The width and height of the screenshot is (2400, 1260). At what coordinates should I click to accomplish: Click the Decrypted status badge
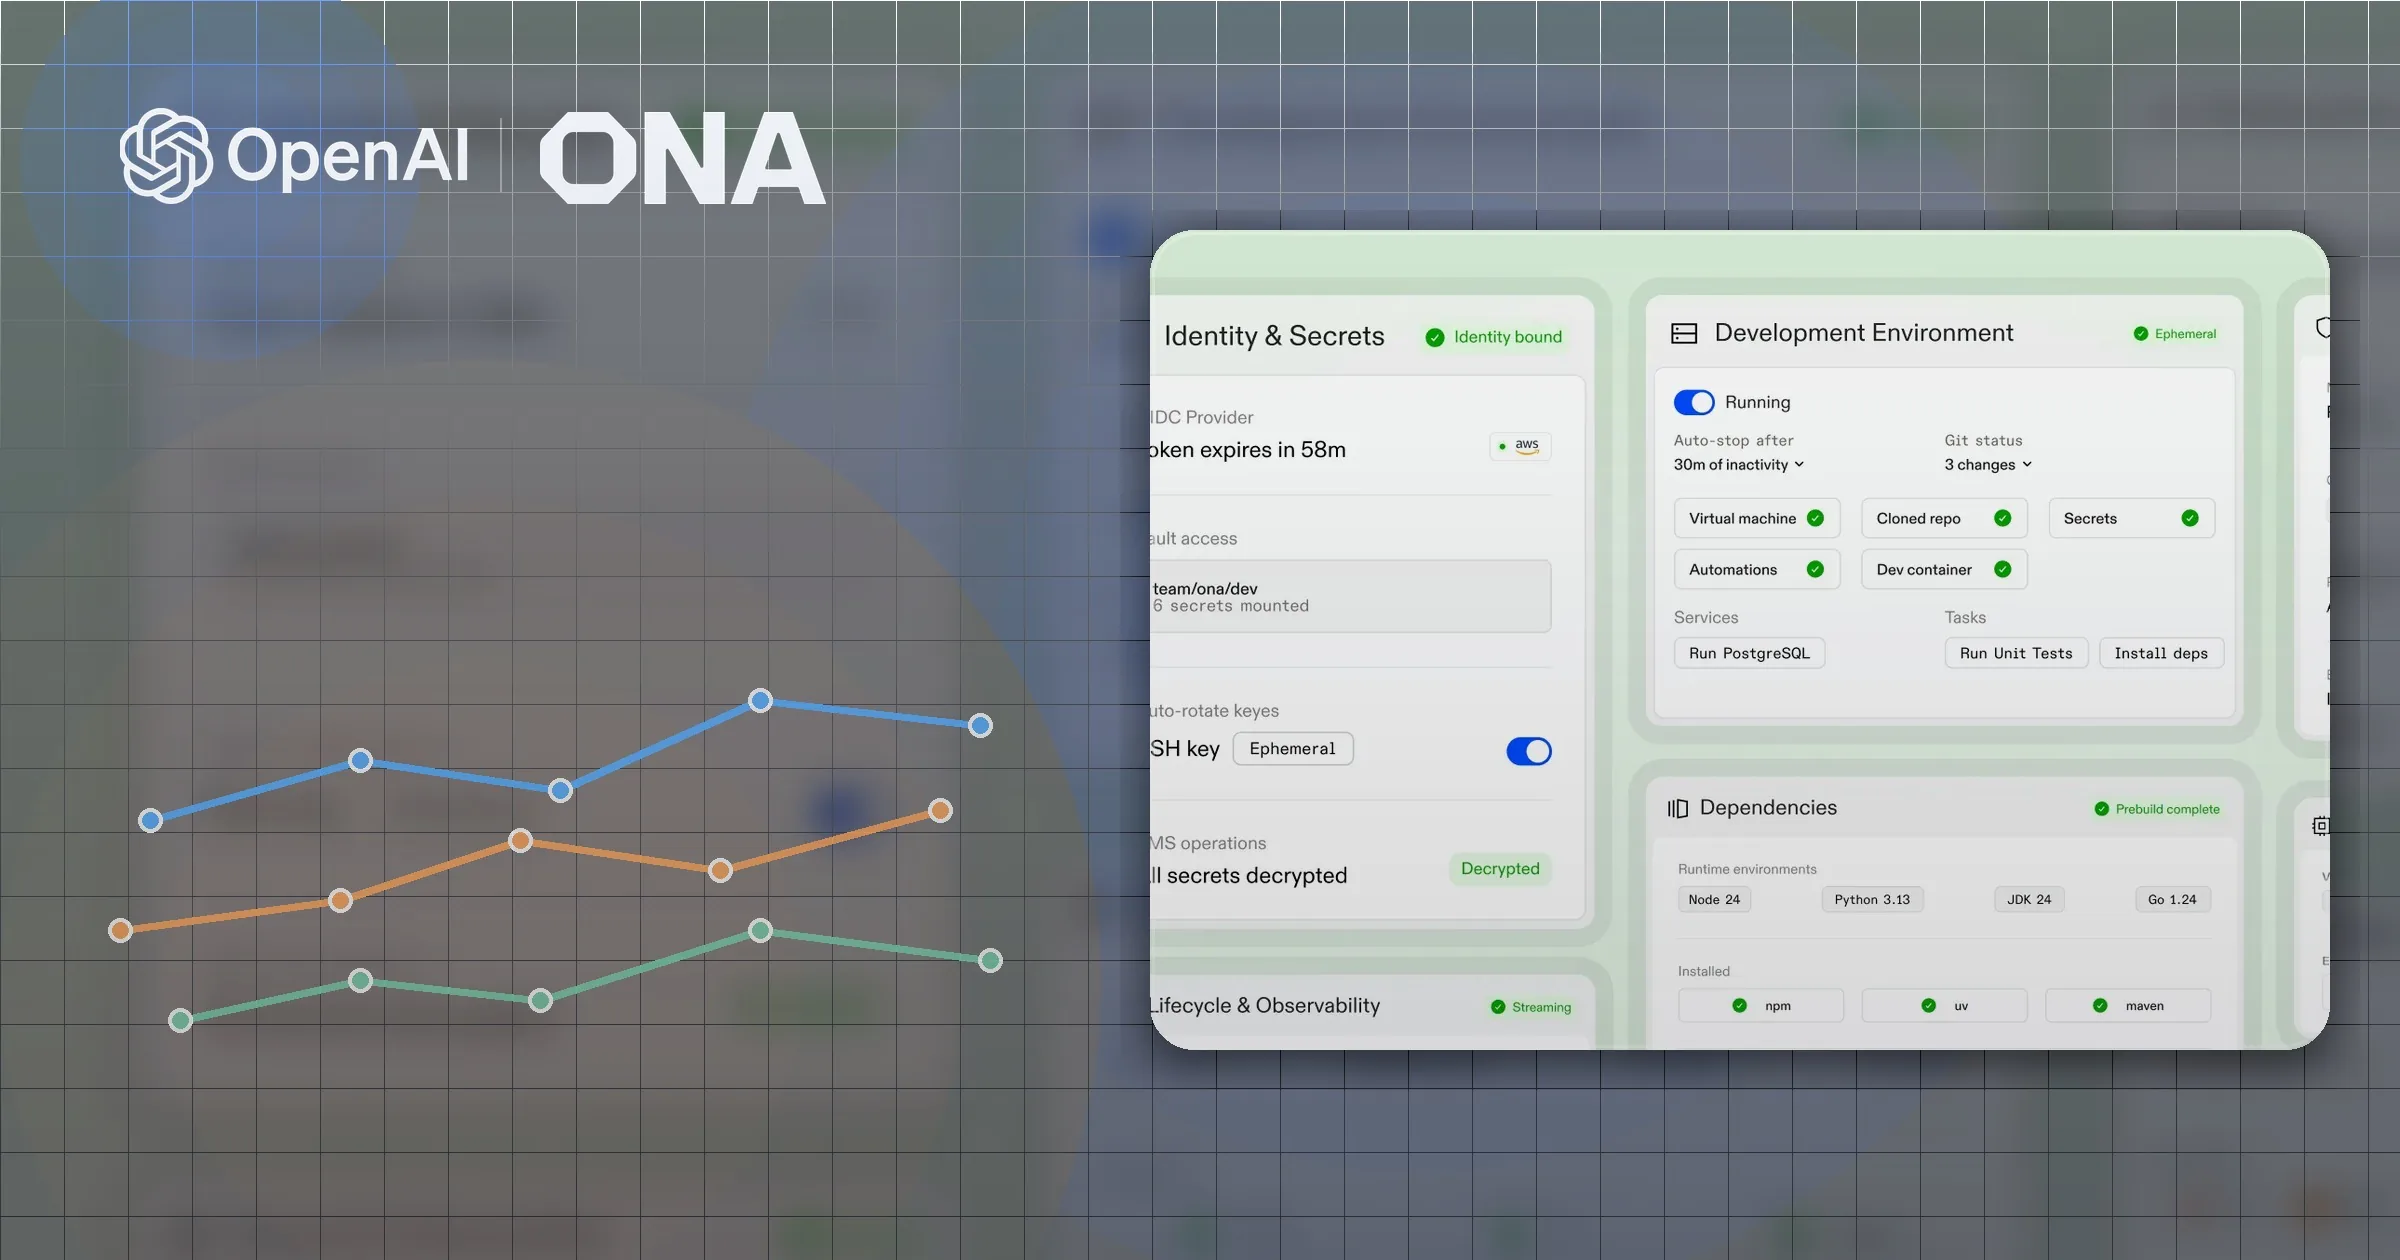click(1500, 868)
